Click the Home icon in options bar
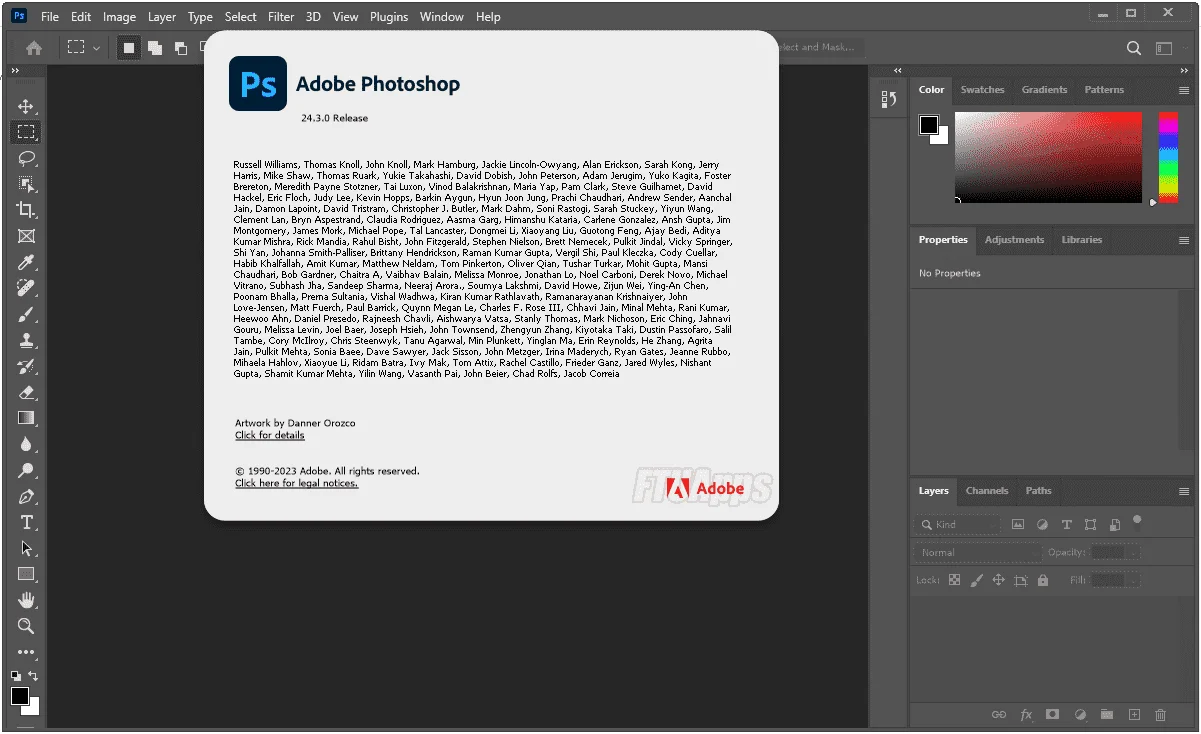1201x734 pixels. click(34, 47)
